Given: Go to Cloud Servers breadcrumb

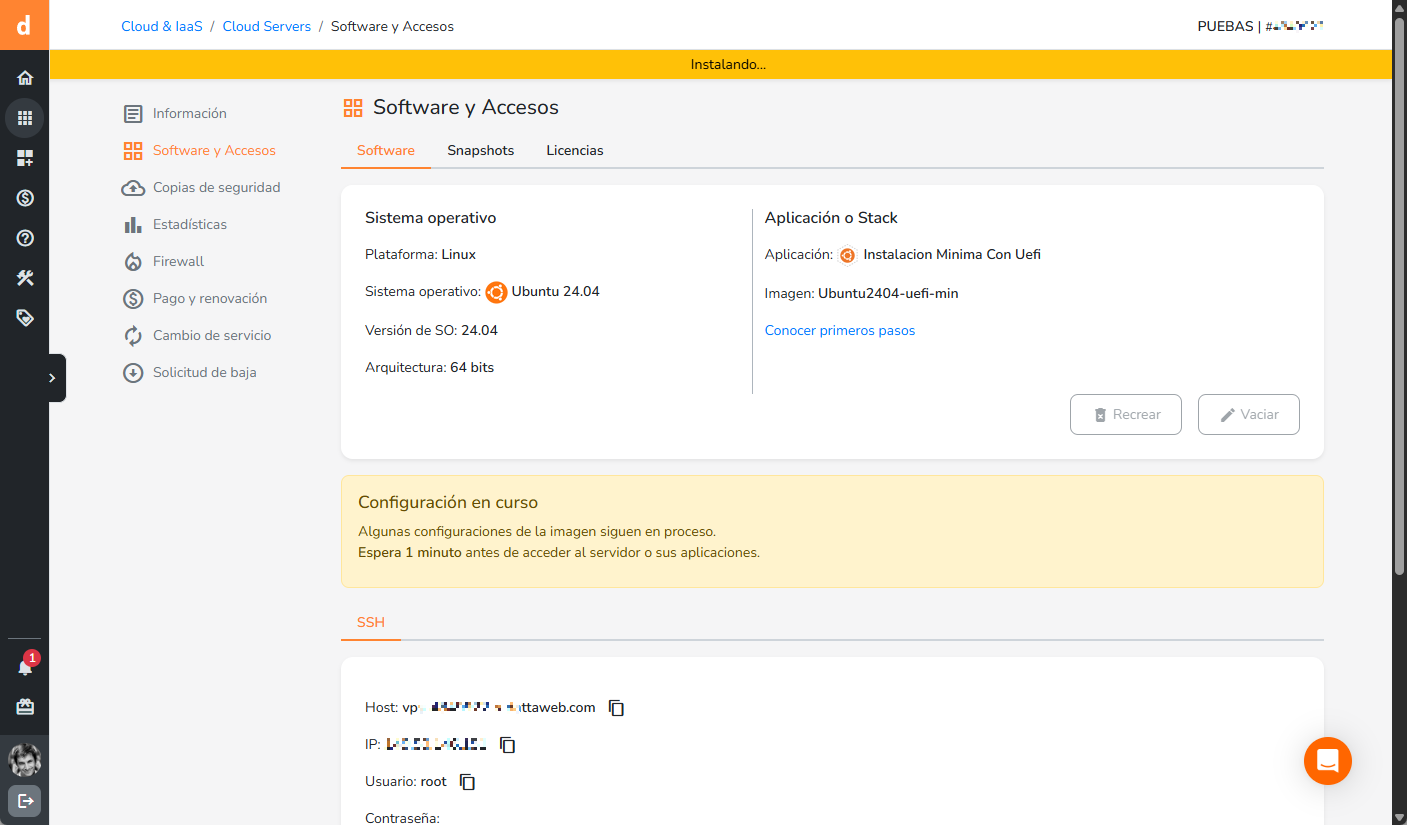Looking at the screenshot, I should tap(267, 27).
